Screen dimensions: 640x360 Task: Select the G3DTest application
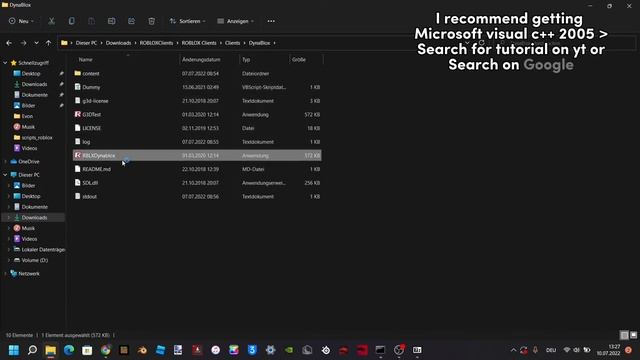197,114
